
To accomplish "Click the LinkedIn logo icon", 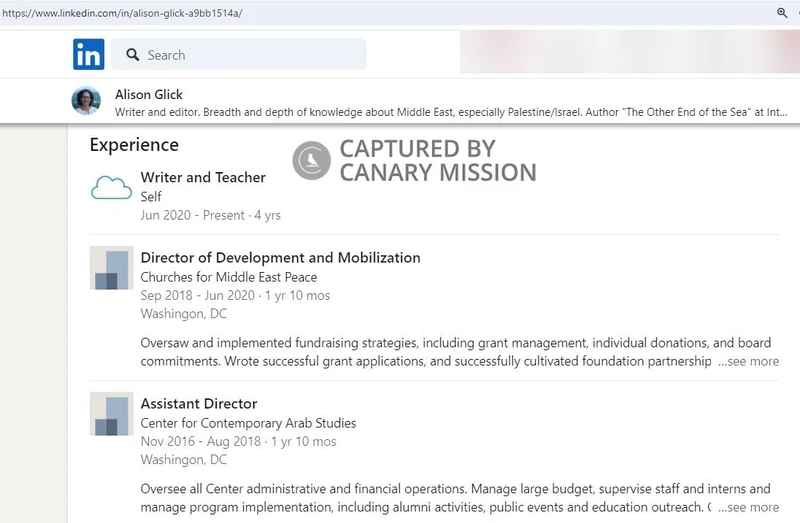I will tap(88, 54).
